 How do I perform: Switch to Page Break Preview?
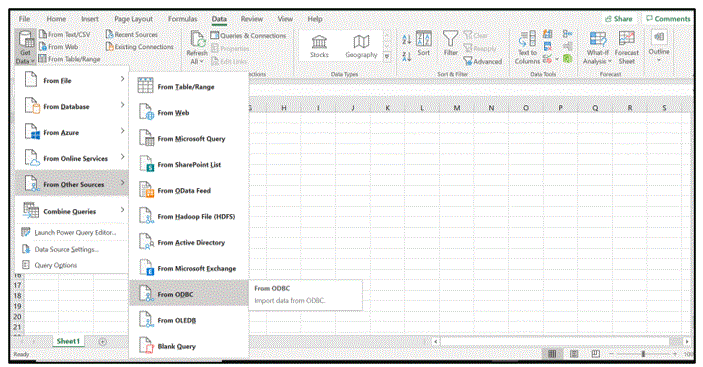pos(595,354)
